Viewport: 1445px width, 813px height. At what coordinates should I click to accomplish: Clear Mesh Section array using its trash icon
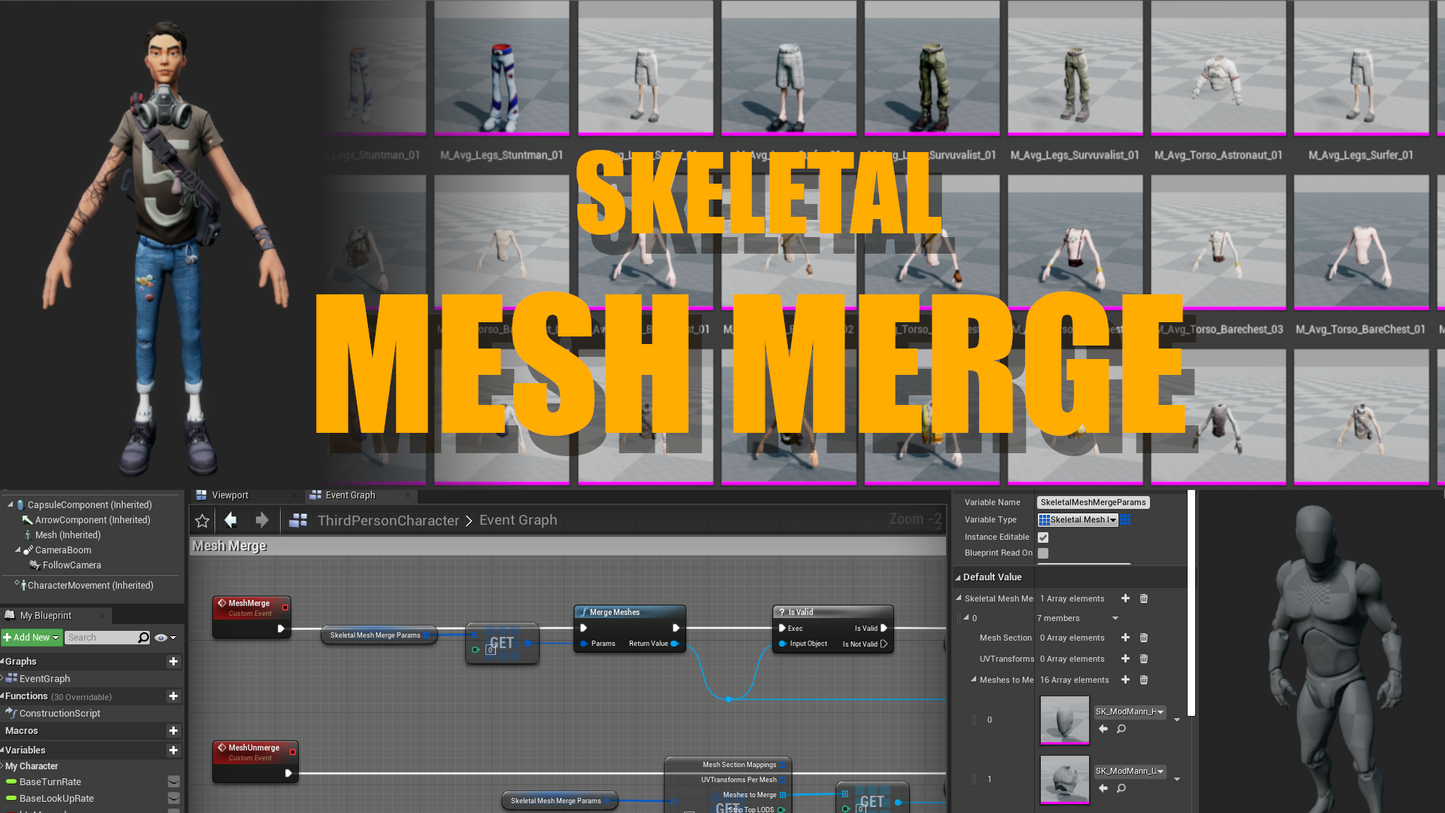[x=1142, y=638]
